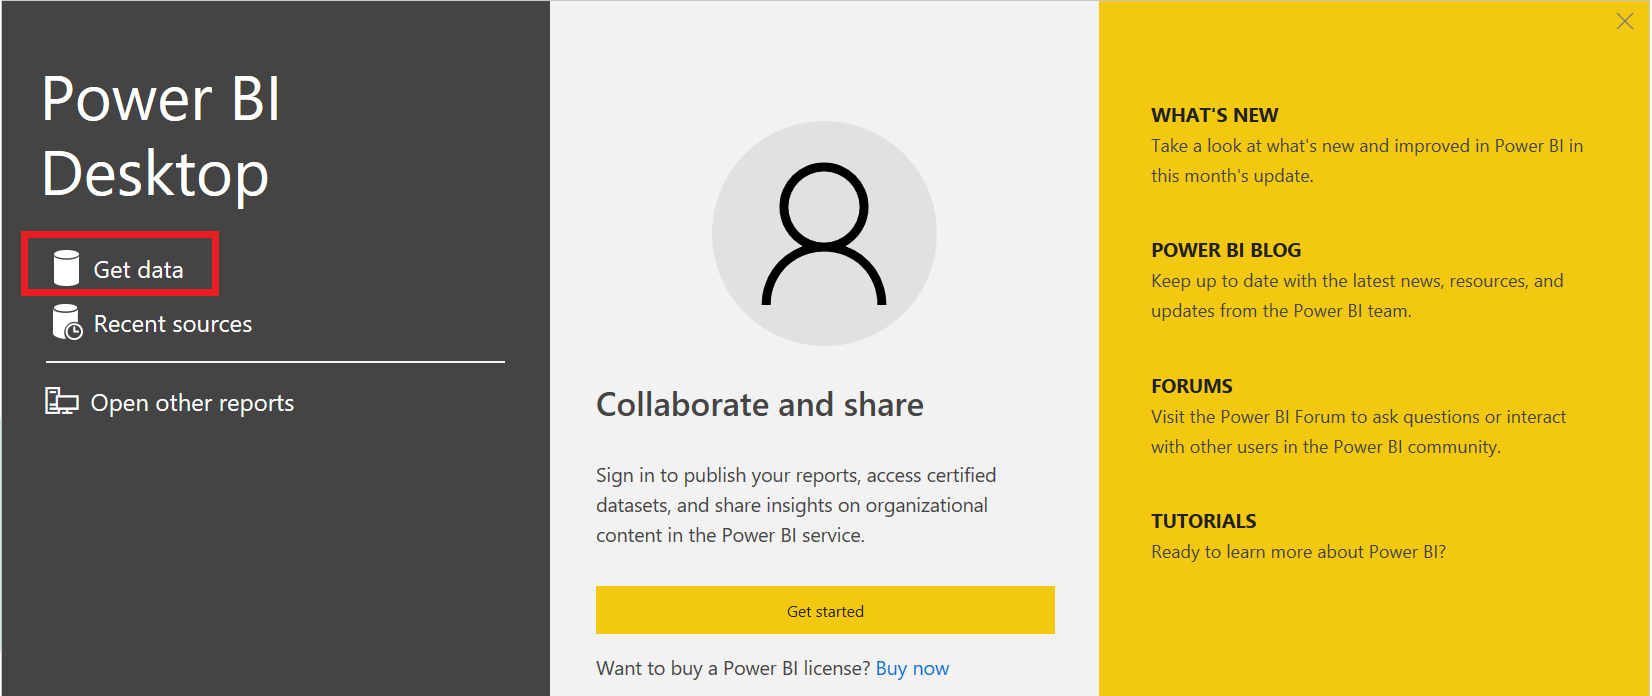Click the Collaborate and share heading
The height and width of the screenshot is (696, 1652).
pyautogui.click(x=760, y=404)
